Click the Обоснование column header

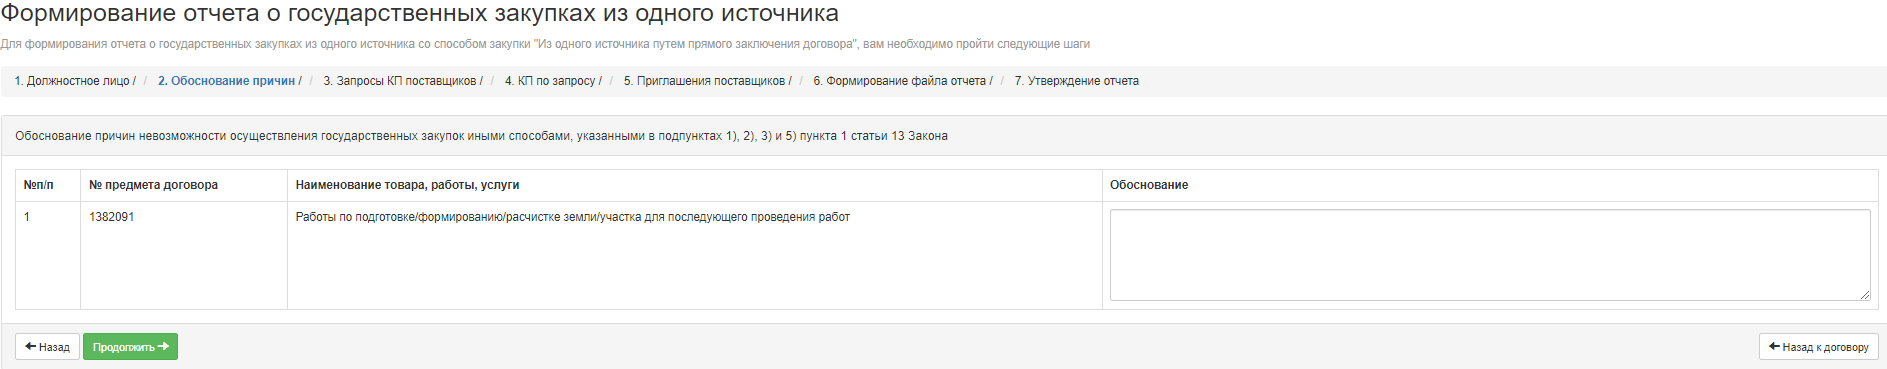coord(1149,185)
